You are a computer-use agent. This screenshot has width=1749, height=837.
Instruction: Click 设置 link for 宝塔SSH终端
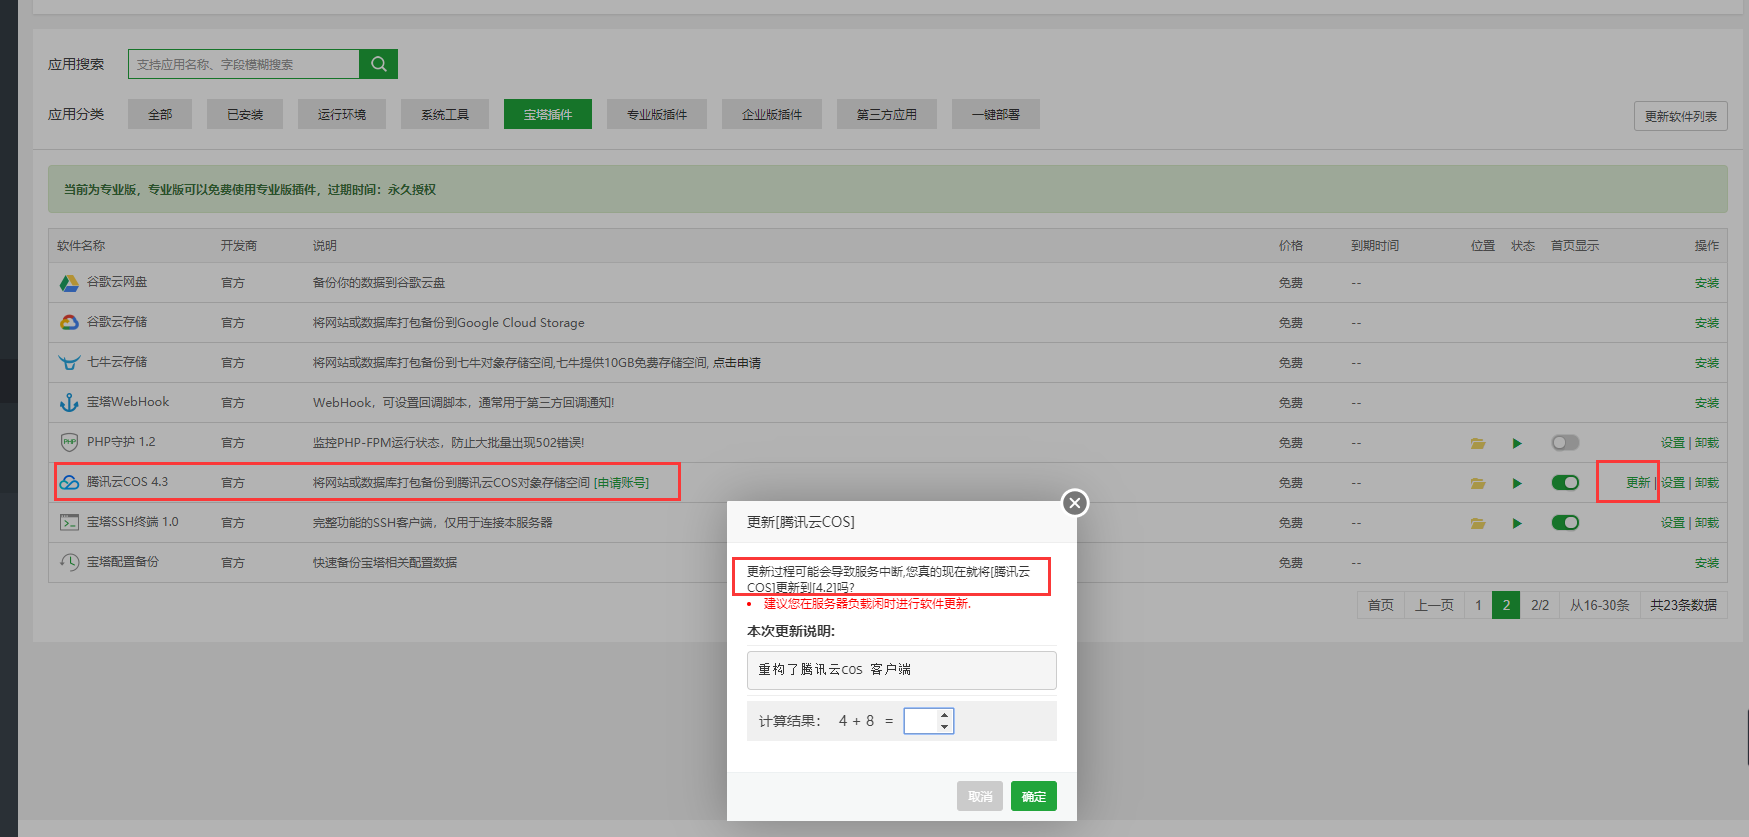pyautogui.click(x=1673, y=523)
